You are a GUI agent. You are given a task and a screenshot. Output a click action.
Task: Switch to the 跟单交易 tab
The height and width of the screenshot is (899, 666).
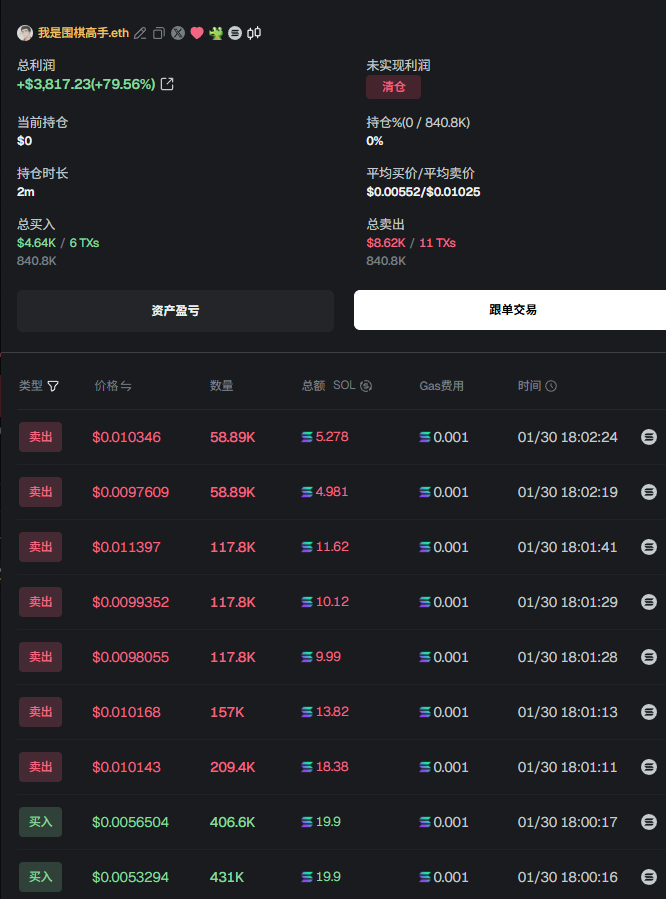point(510,310)
